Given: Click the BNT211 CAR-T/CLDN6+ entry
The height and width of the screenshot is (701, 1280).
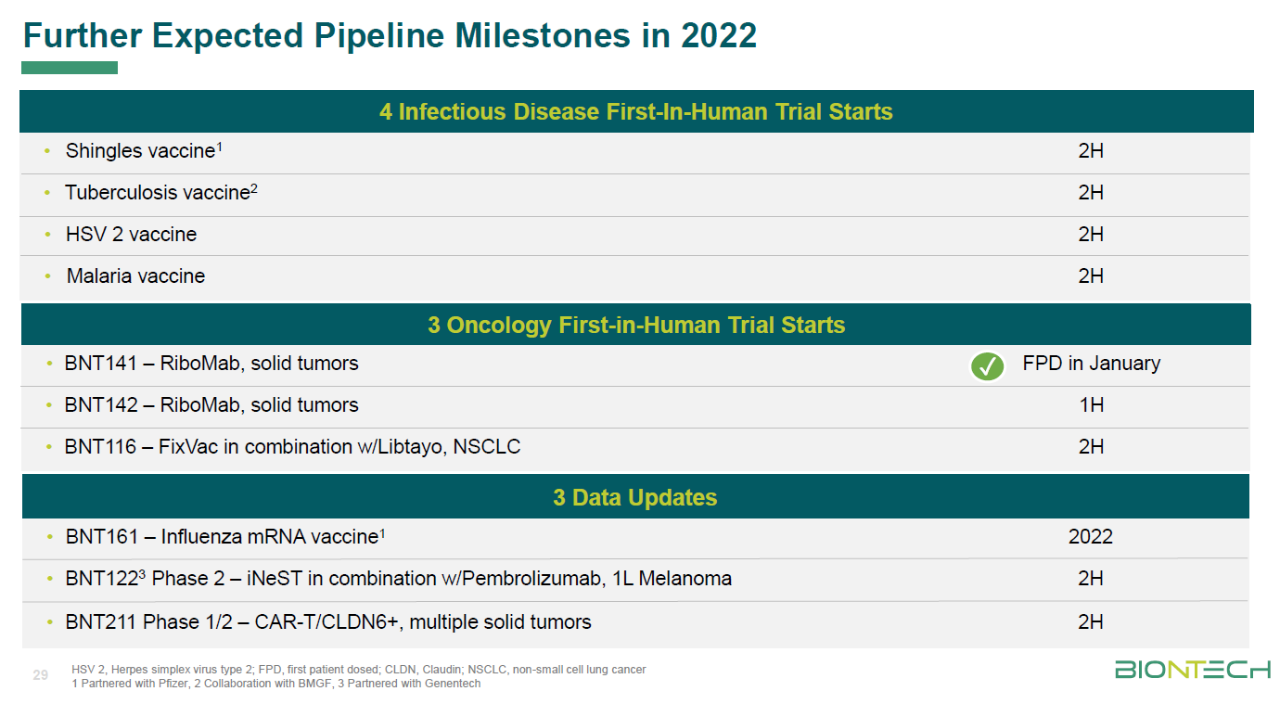Looking at the screenshot, I should pos(328,622).
